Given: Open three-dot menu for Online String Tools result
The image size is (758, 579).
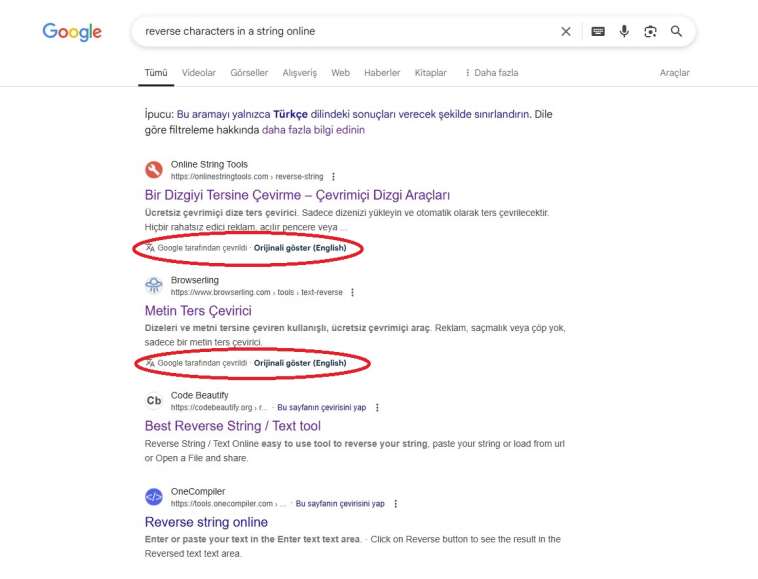Looking at the screenshot, I should click(x=334, y=177).
